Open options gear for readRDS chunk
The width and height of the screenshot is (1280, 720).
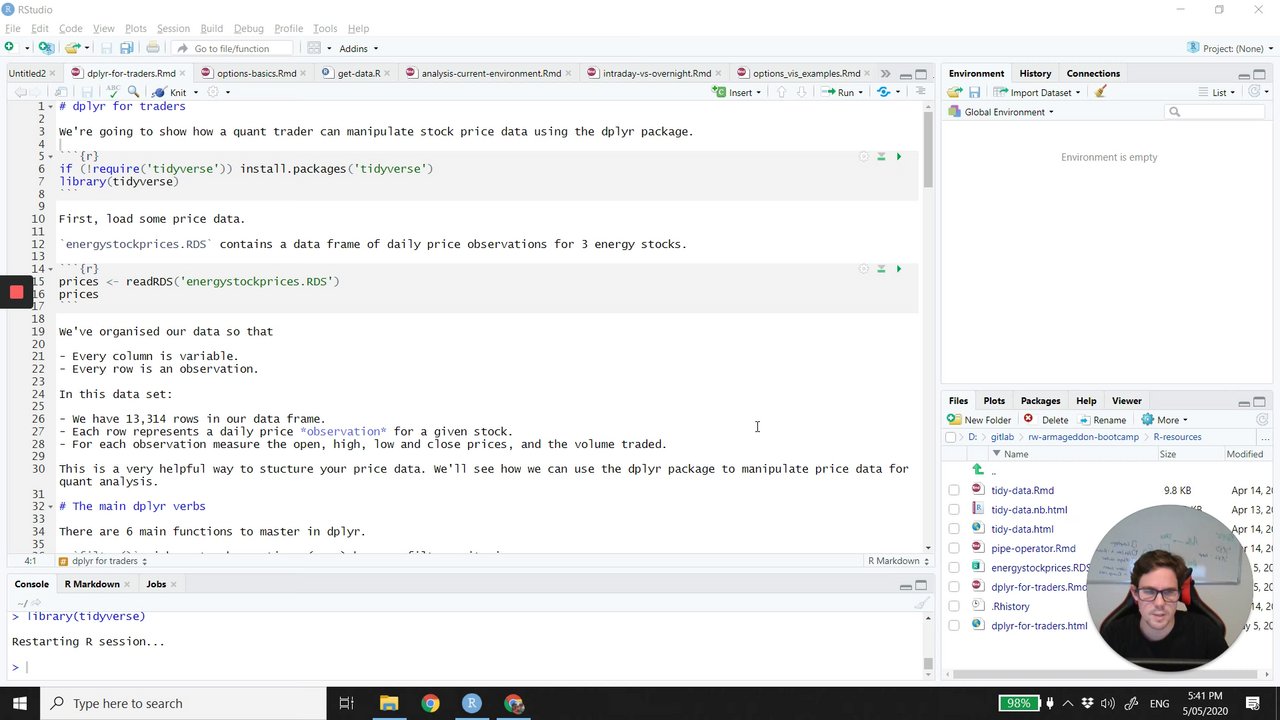click(864, 269)
